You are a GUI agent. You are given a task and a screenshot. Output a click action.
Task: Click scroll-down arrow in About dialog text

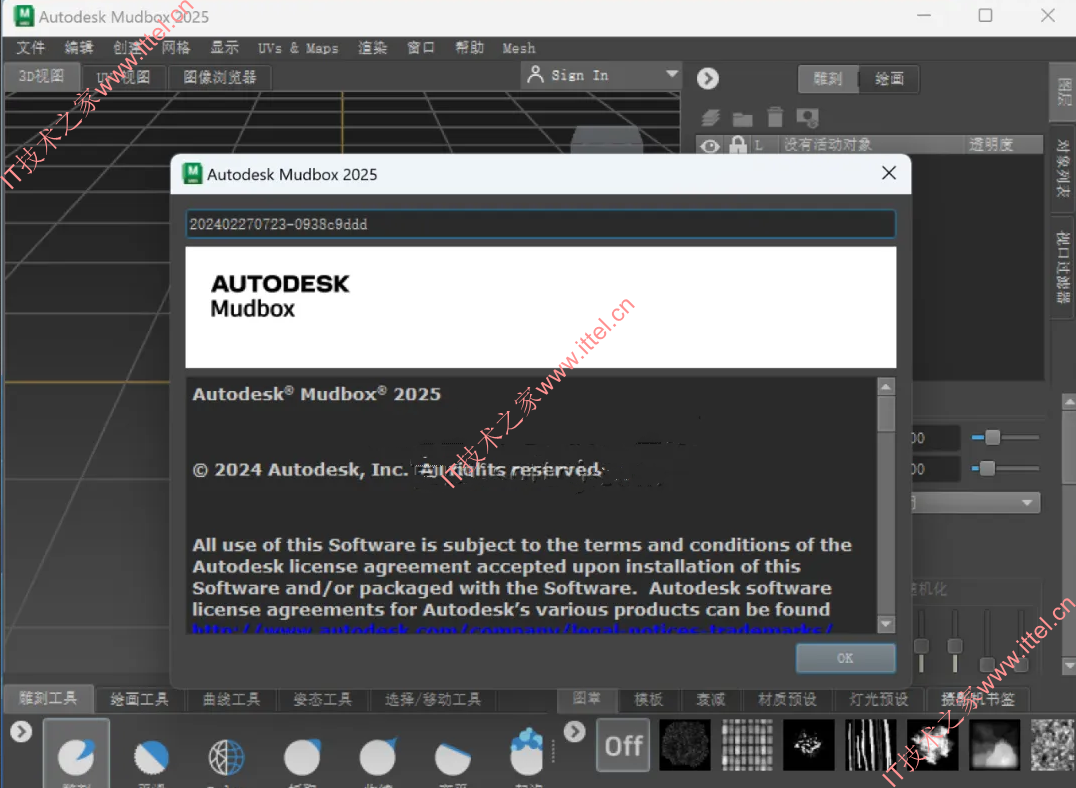tap(886, 624)
